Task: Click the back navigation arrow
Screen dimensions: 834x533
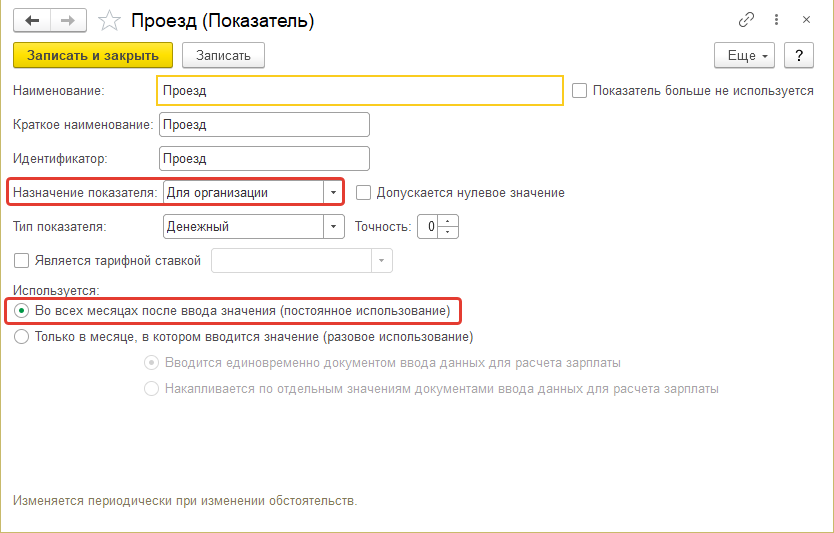Action: pyautogui.click(x=31, y=20)
